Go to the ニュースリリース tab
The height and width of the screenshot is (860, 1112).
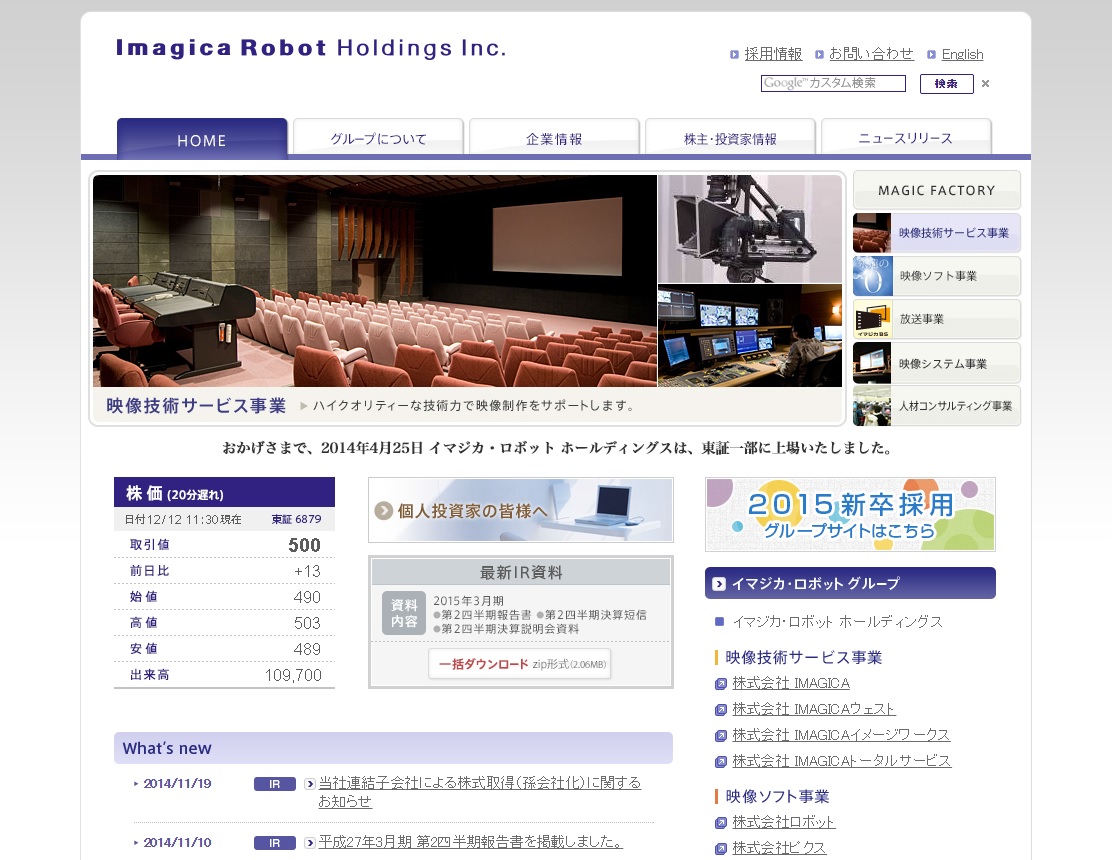tap(906, 139)
